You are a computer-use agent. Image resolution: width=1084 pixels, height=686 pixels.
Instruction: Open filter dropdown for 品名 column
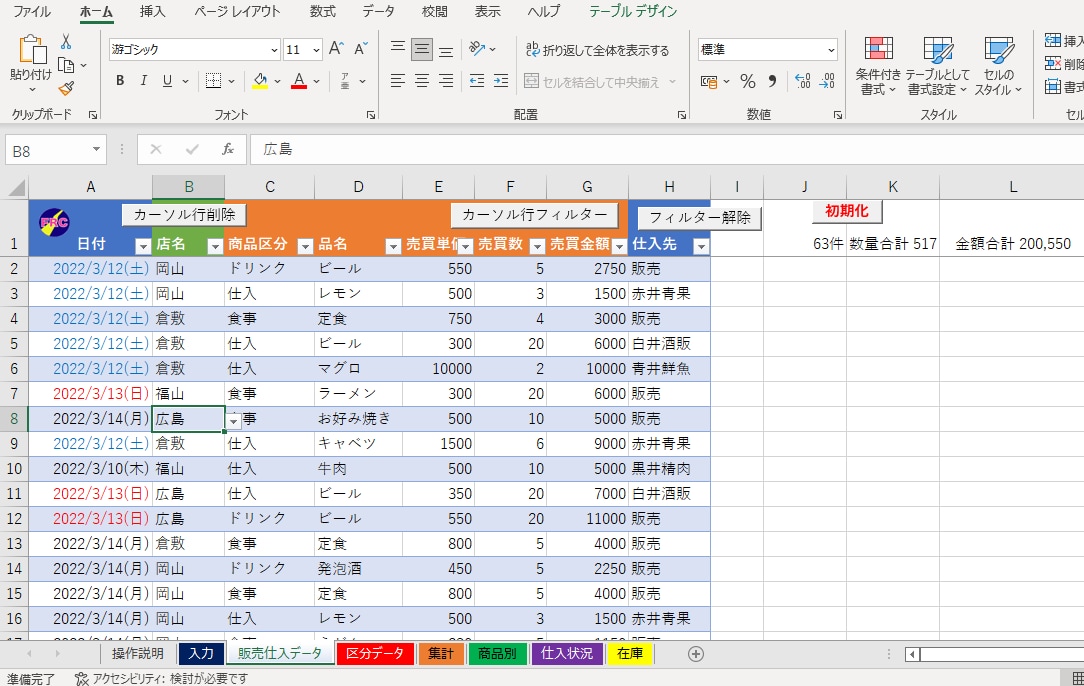[393, 245]
